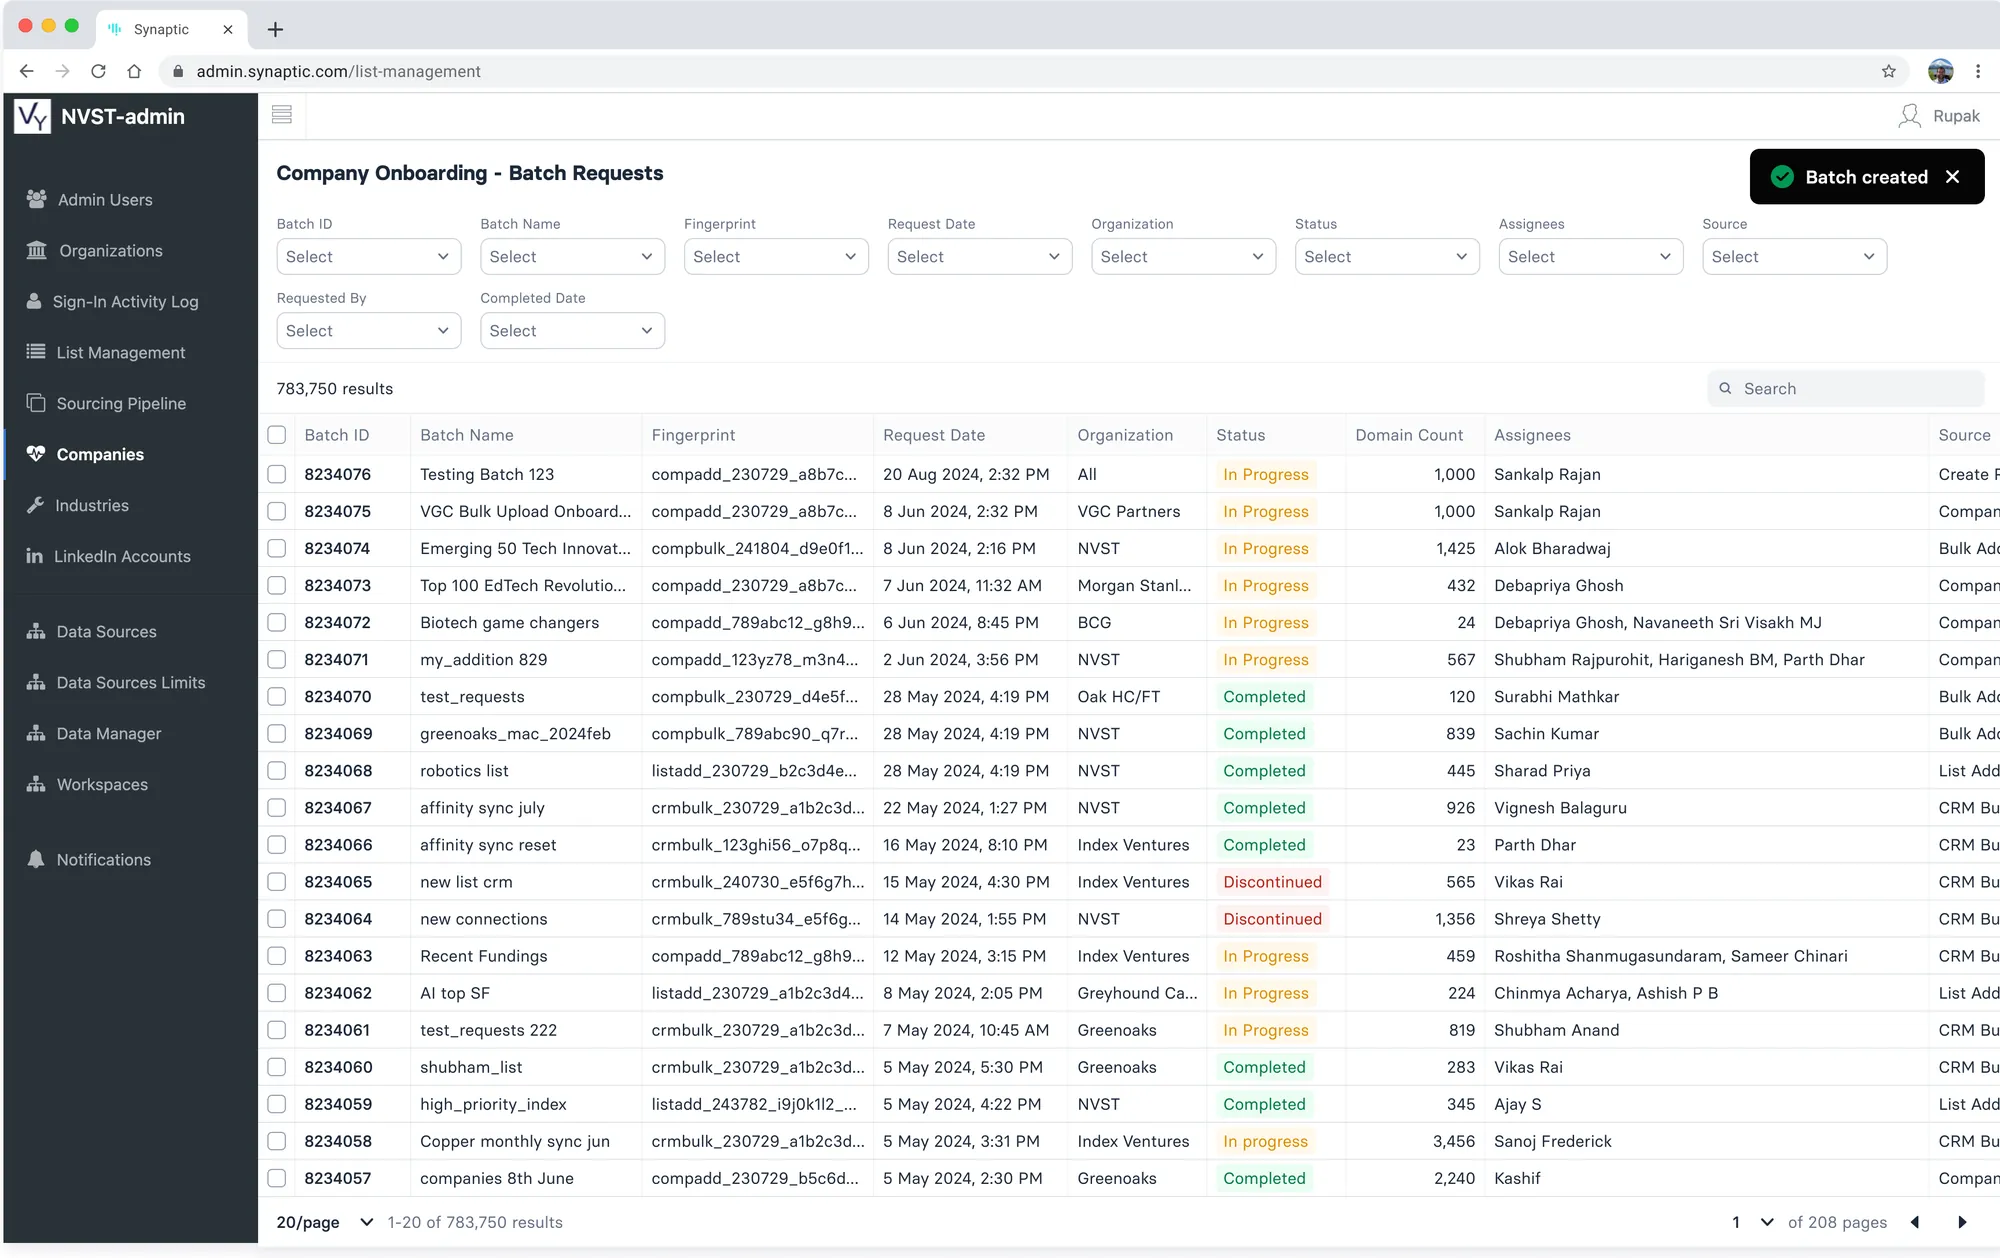This screenshot has height=1258, width=2000.
Task: Expand the Status filter dropdown
Action: point(1386,257)
